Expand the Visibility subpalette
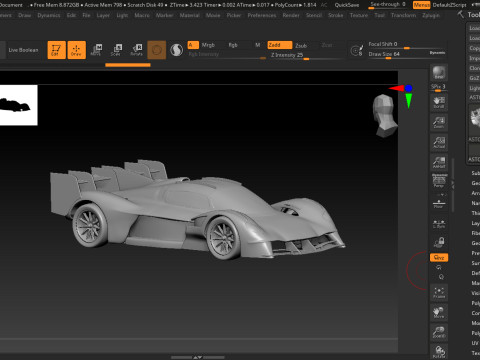This screenshot has width=480, height=360. tap(475, 293)
